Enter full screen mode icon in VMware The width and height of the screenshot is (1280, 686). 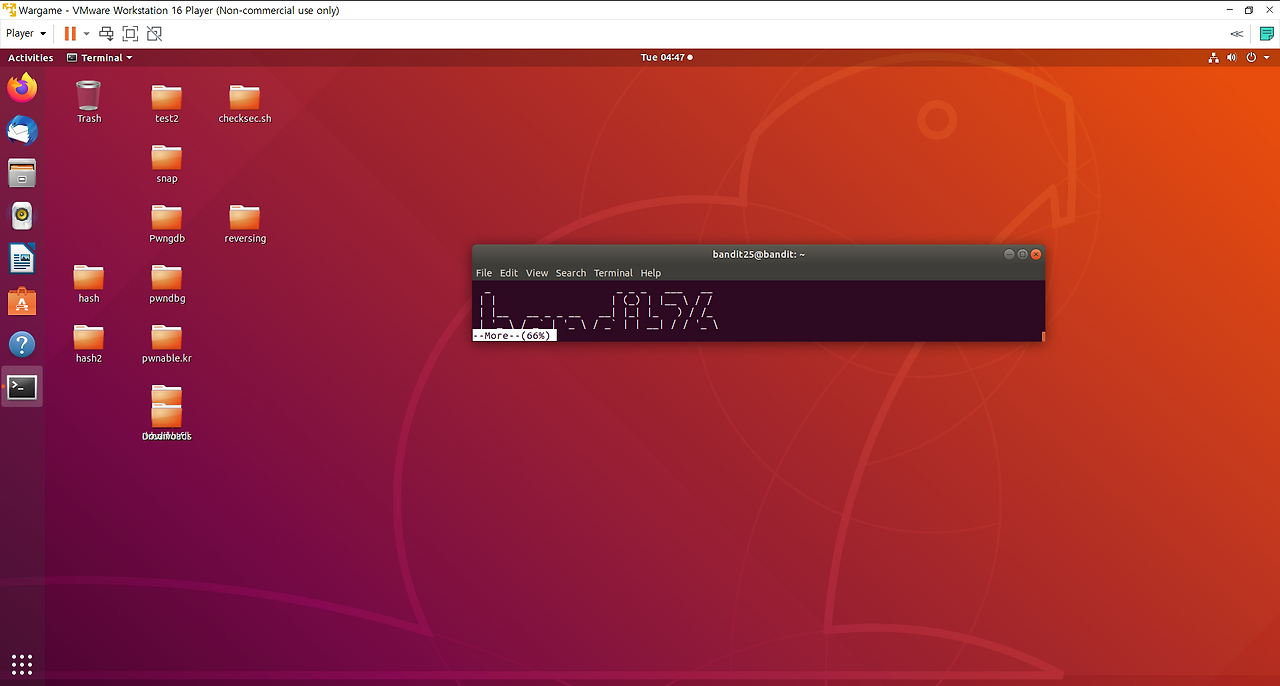tap(130, 33)
